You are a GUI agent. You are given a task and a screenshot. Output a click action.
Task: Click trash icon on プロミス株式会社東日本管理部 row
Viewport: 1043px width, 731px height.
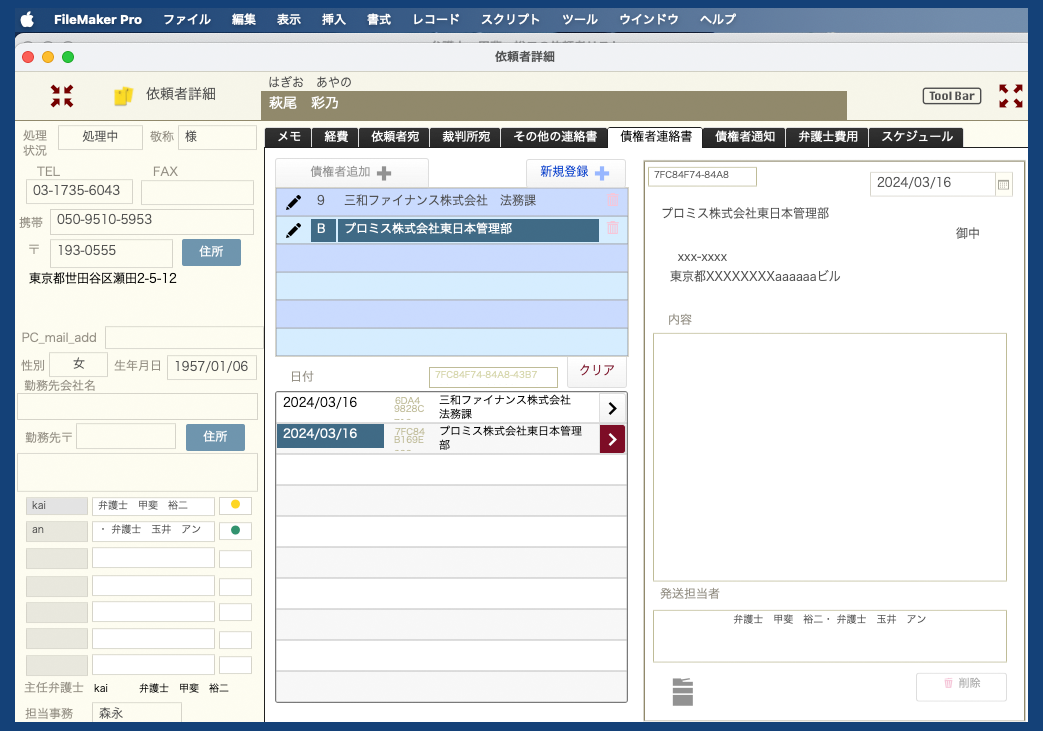point(613,229)
